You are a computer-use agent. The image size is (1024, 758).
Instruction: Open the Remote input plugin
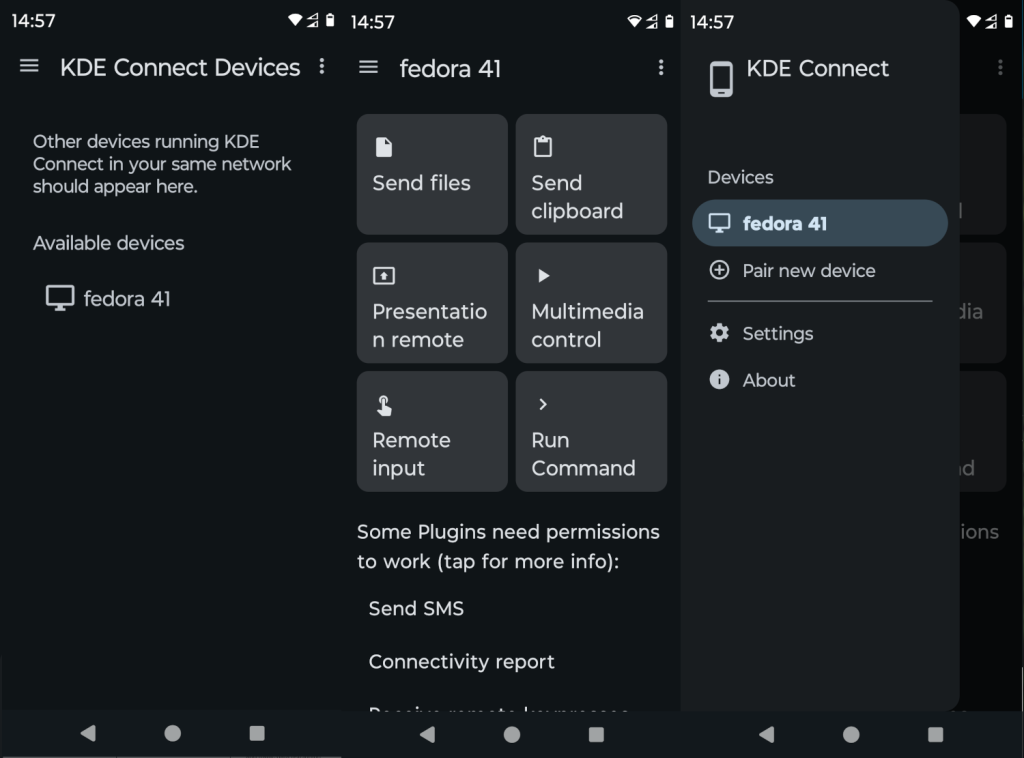pos(432,431)
